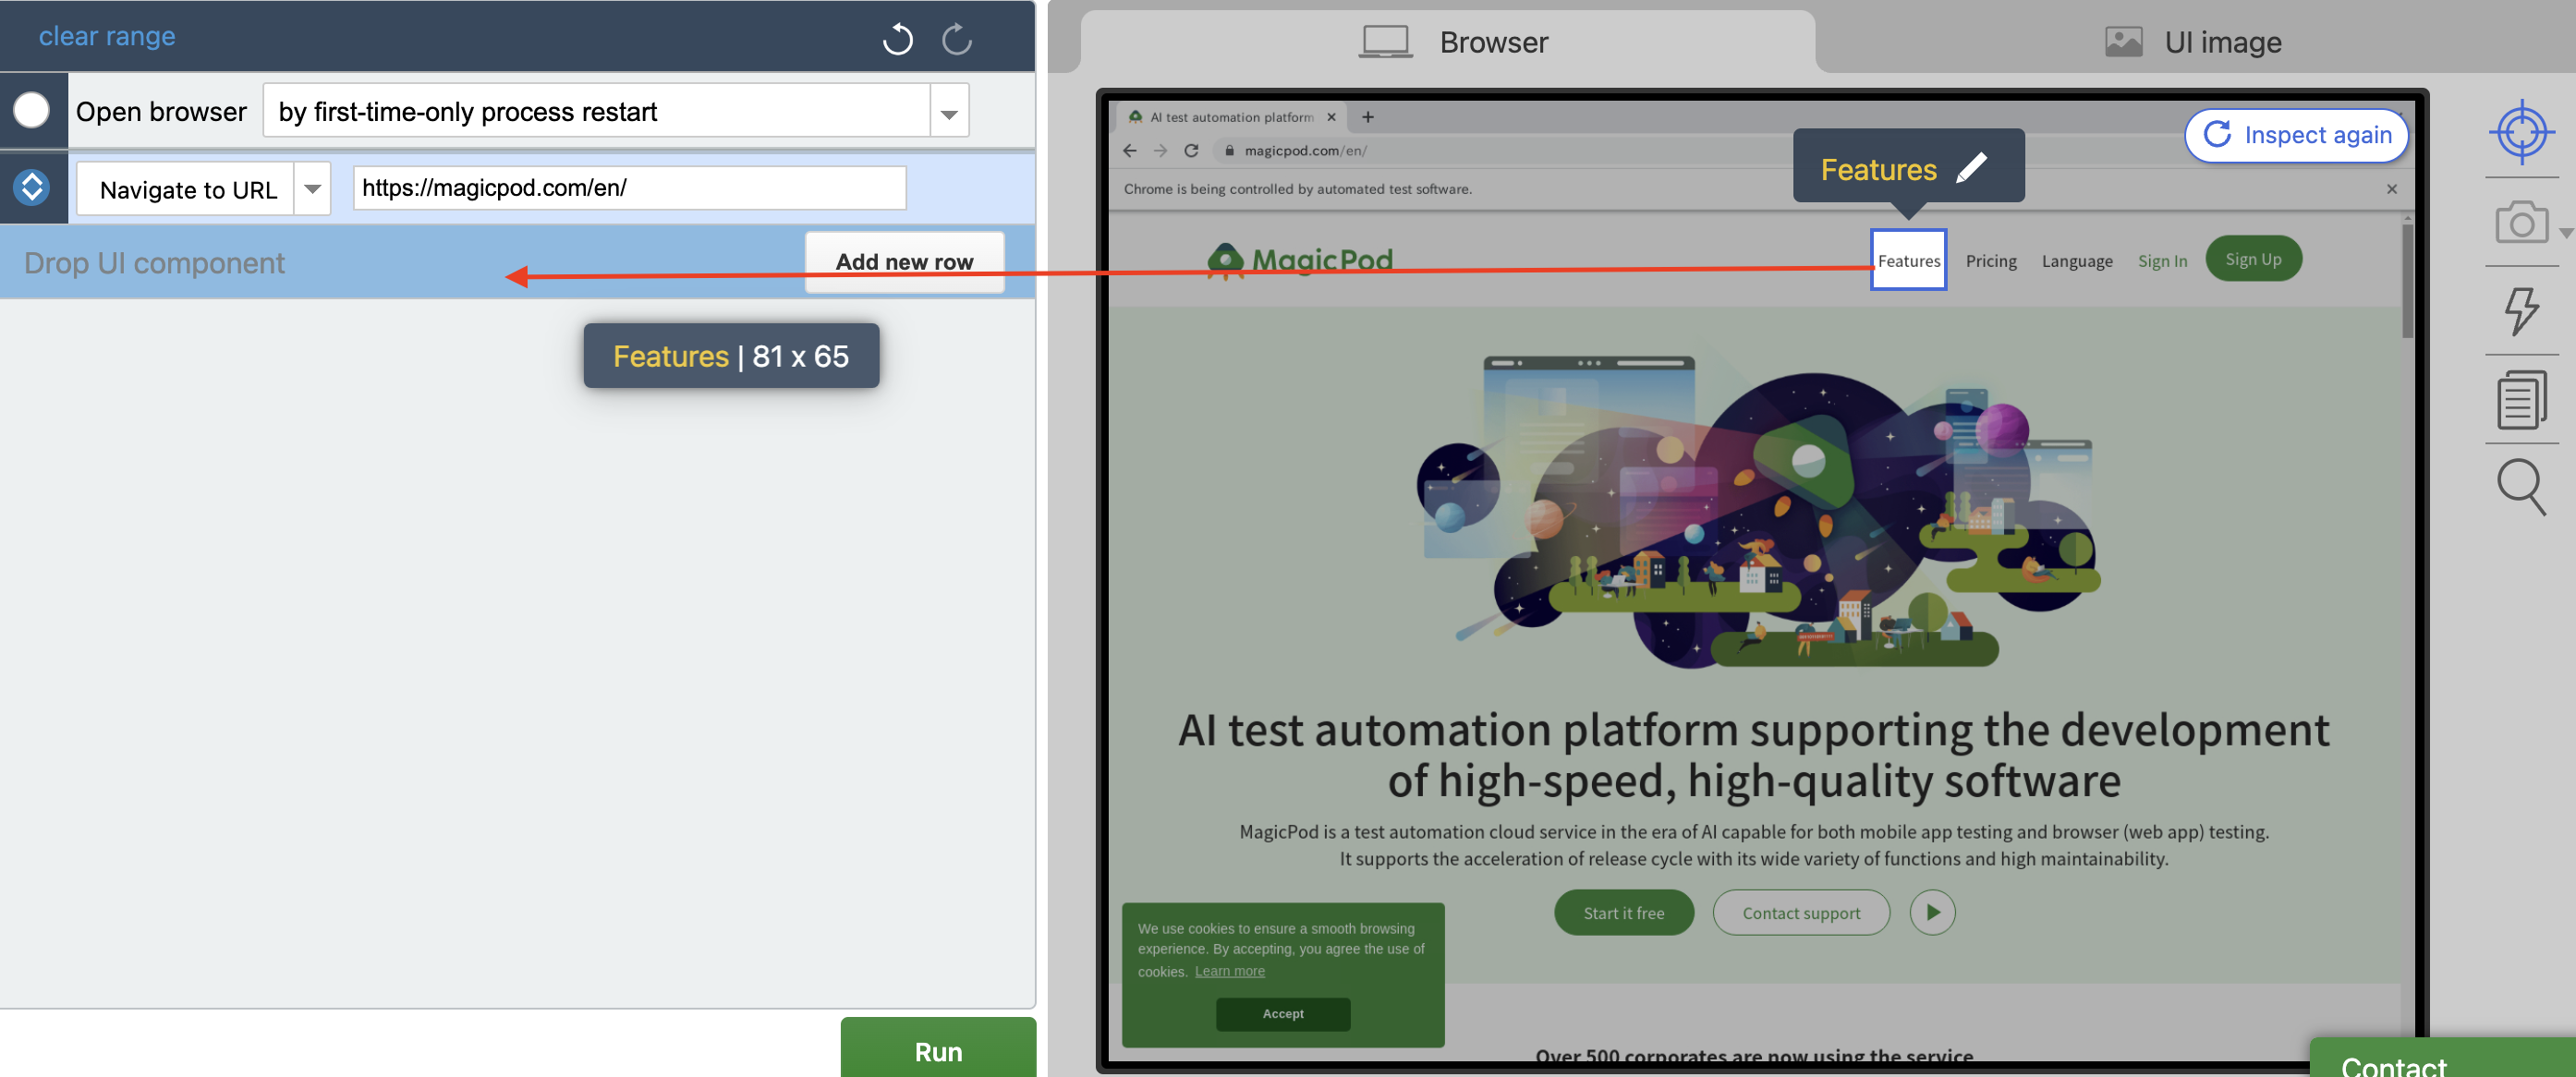Toggle the radio circle on Open browser row
The width and height of the screenshot is (2576, 1077).
(32, 110)
